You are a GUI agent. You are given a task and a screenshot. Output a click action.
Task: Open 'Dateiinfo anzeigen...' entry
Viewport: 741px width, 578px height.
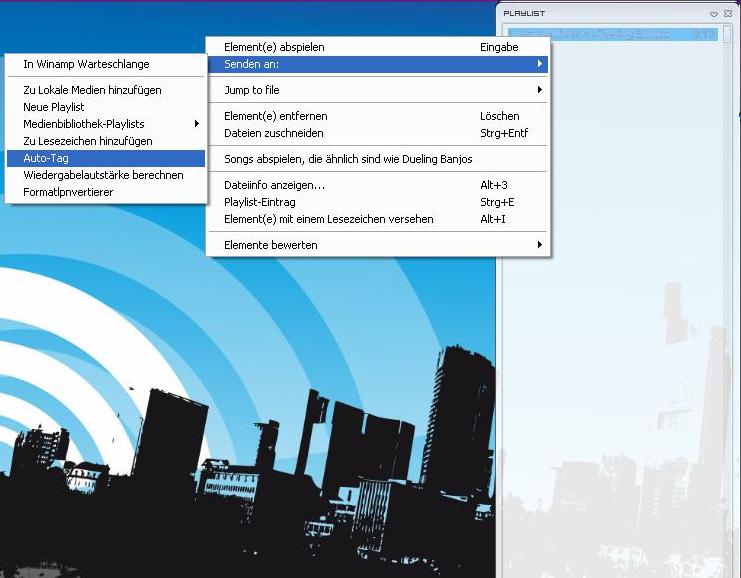pos(378,185)
